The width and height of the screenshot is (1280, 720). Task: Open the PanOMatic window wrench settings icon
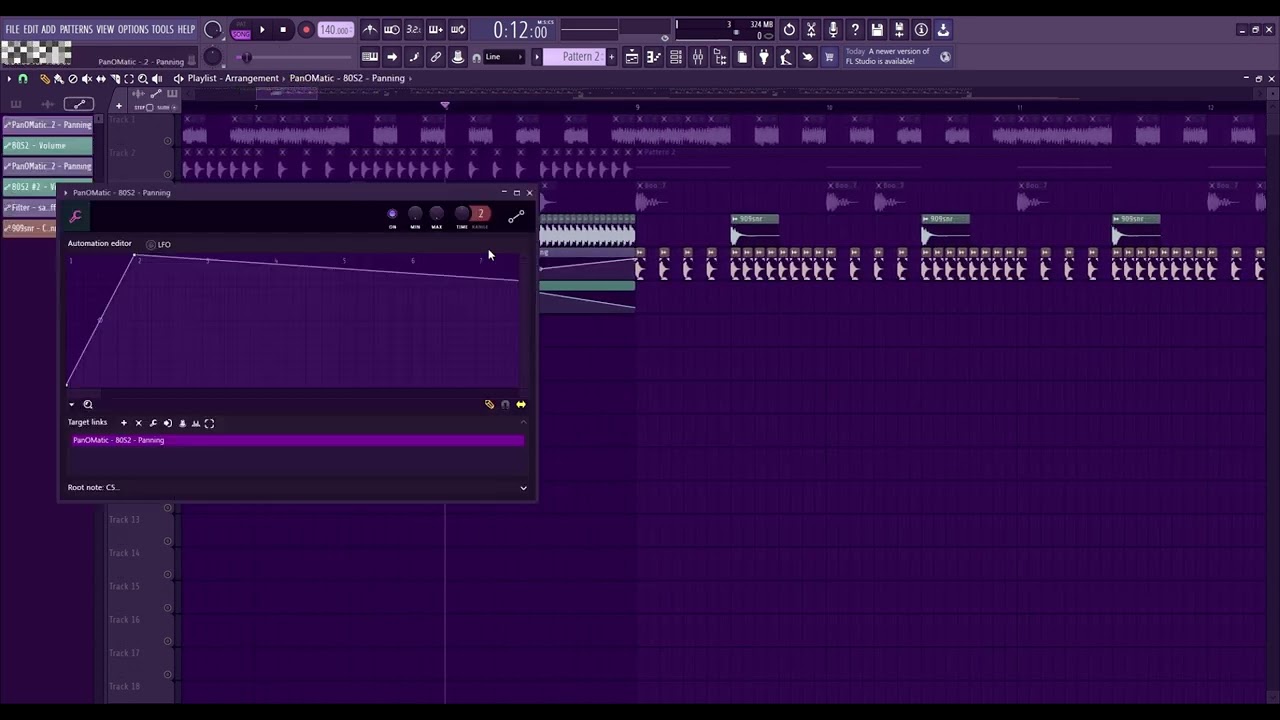tap(75, 216)
